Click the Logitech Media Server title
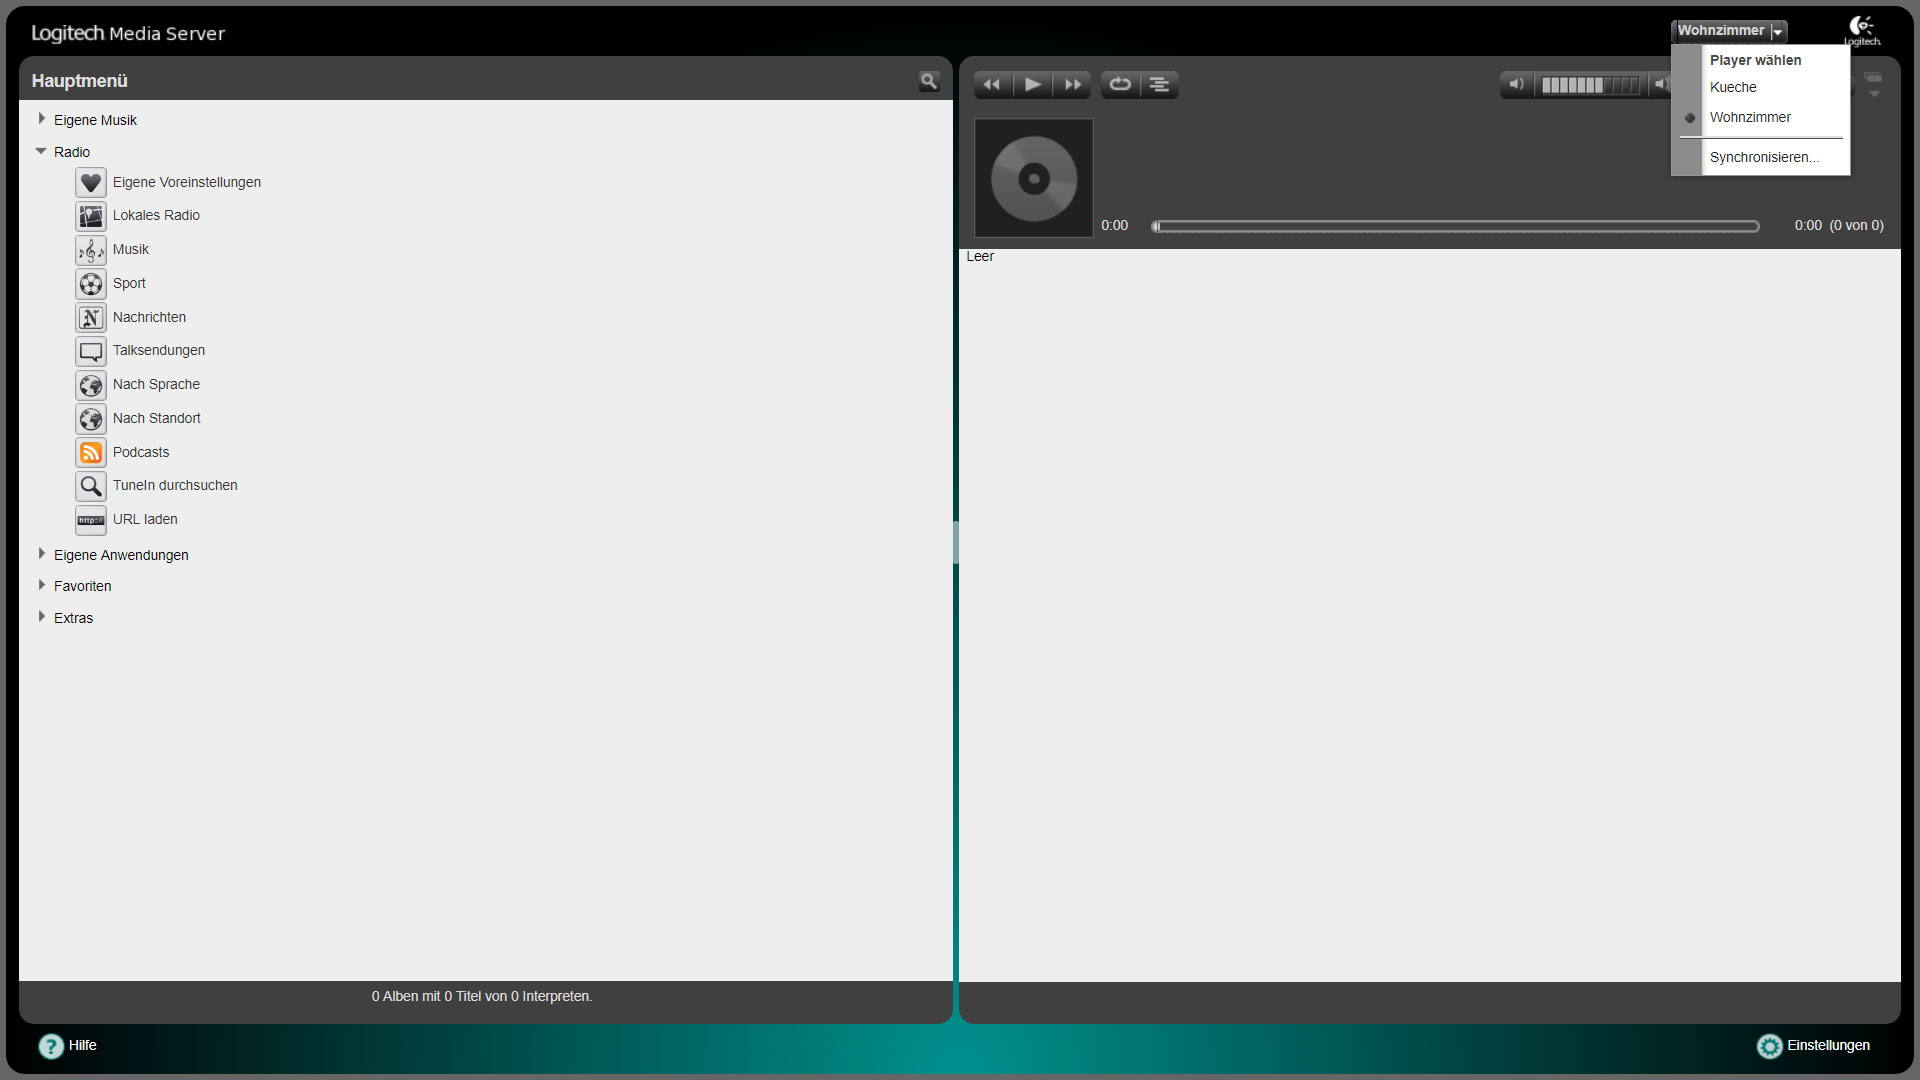The width and height of the screenshot is (1920, 1080). pos(128,33)
